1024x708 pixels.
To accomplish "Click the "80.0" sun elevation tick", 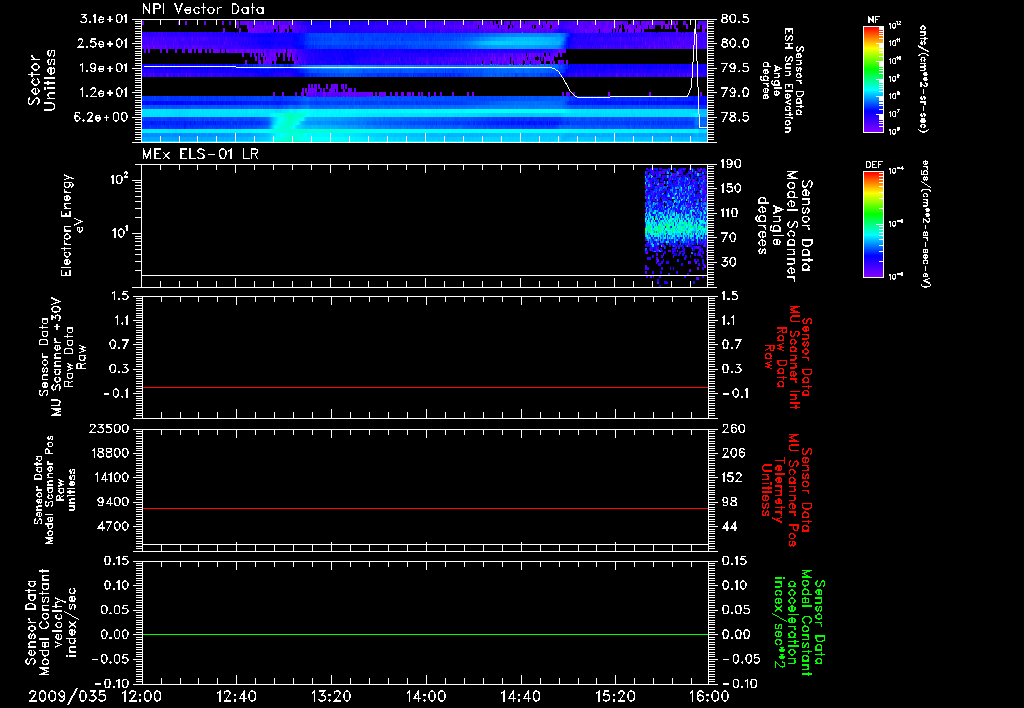I will tap(735, 43).
